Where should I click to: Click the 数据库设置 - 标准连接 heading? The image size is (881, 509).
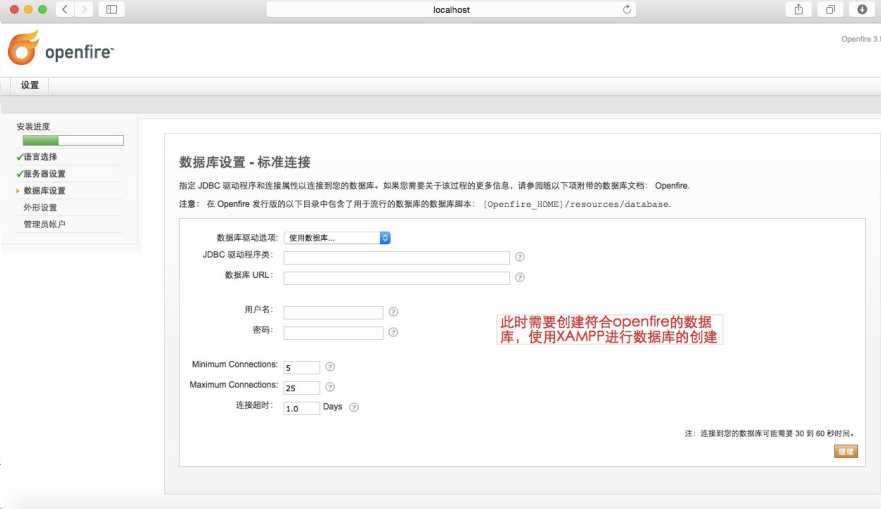tap(245, 162)
